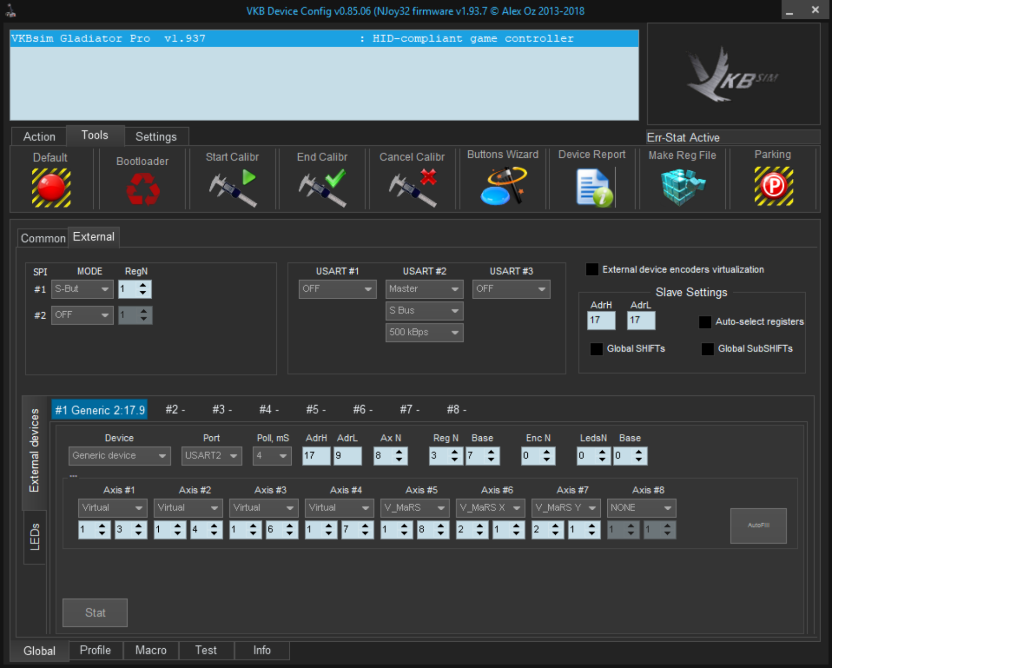
Task: Click the Make Reg File icon
Action: [682, 187]
